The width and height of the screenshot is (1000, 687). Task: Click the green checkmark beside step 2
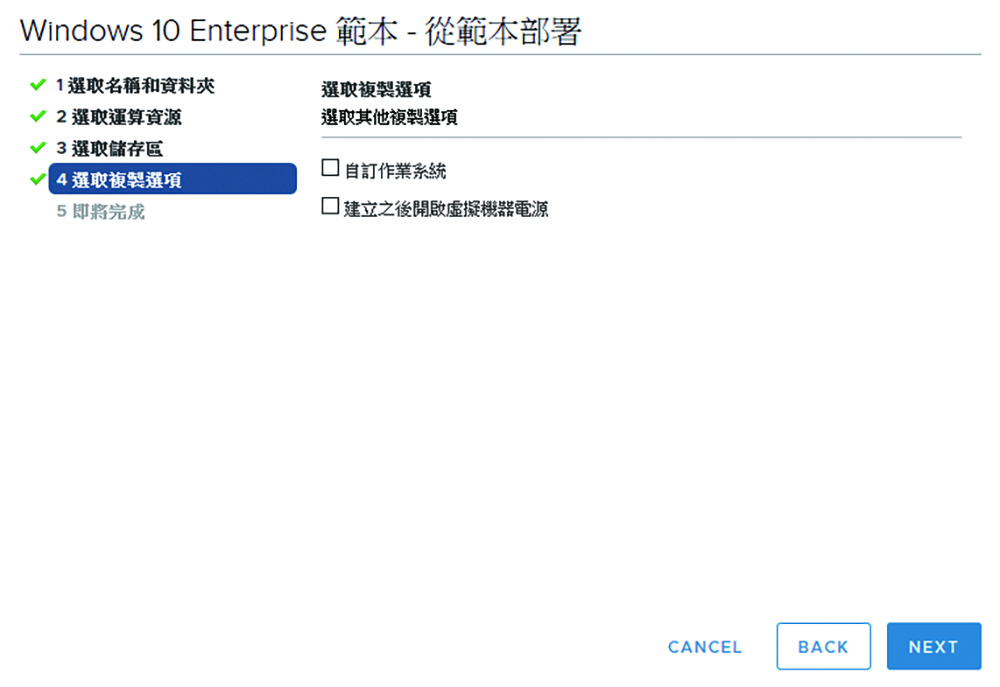38,116
